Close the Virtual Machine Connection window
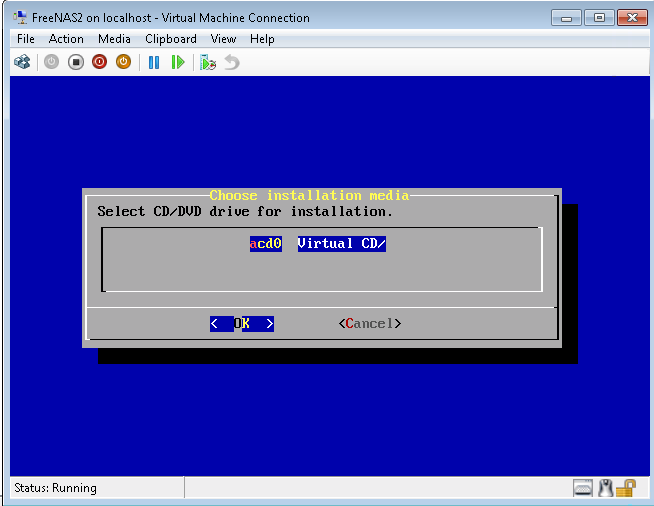Viewport: 654px width, 506px height. click(632, 18)
